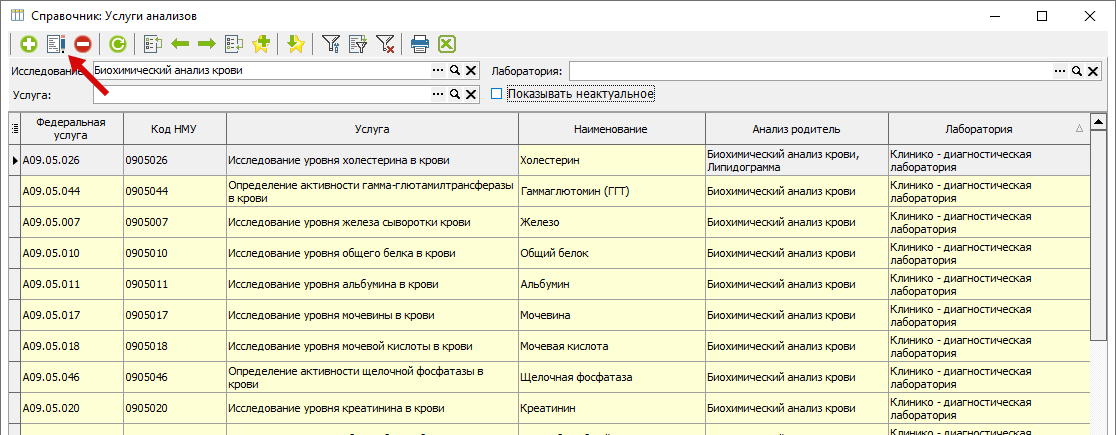Click the red delete record icon

[x=83, y=44]
